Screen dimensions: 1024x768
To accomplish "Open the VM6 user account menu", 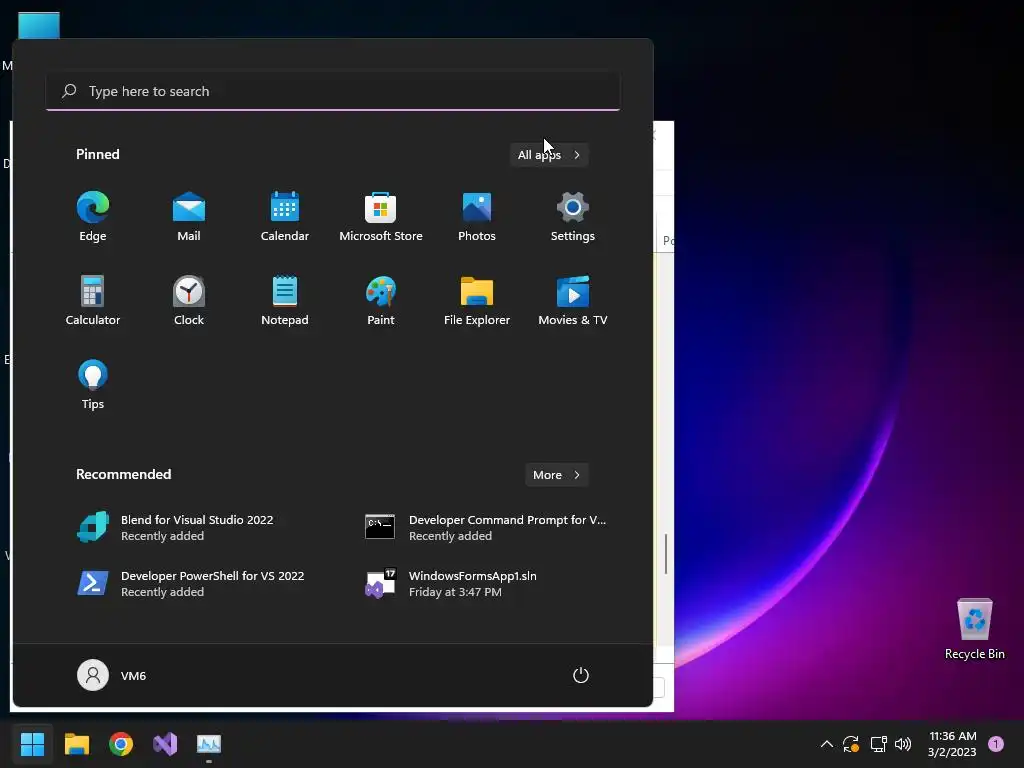I will click(x=112, y=675).
